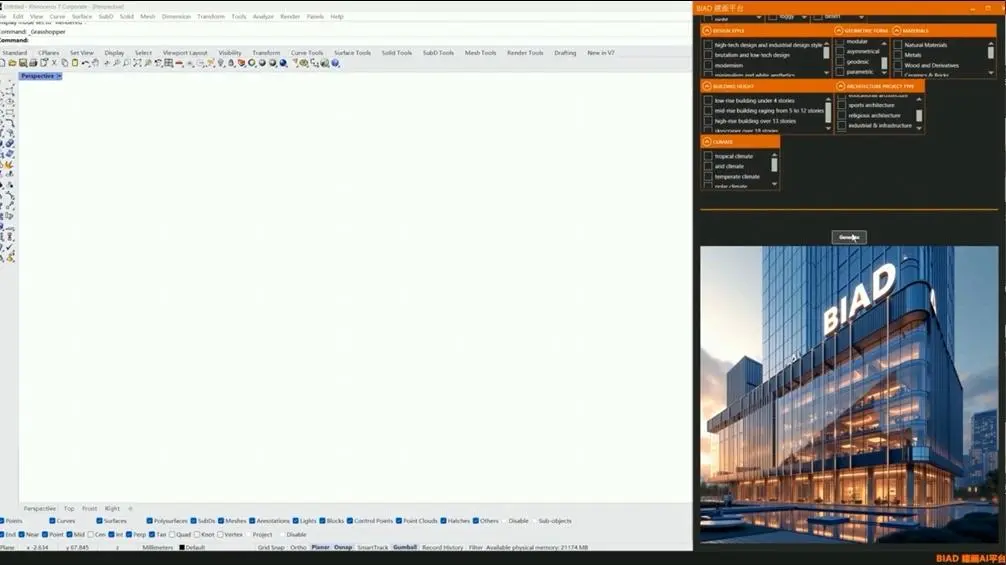Collapse the BUILDING HEIGHT section header
Viewport: 1006px width, 565px height.
coord(706,87)
